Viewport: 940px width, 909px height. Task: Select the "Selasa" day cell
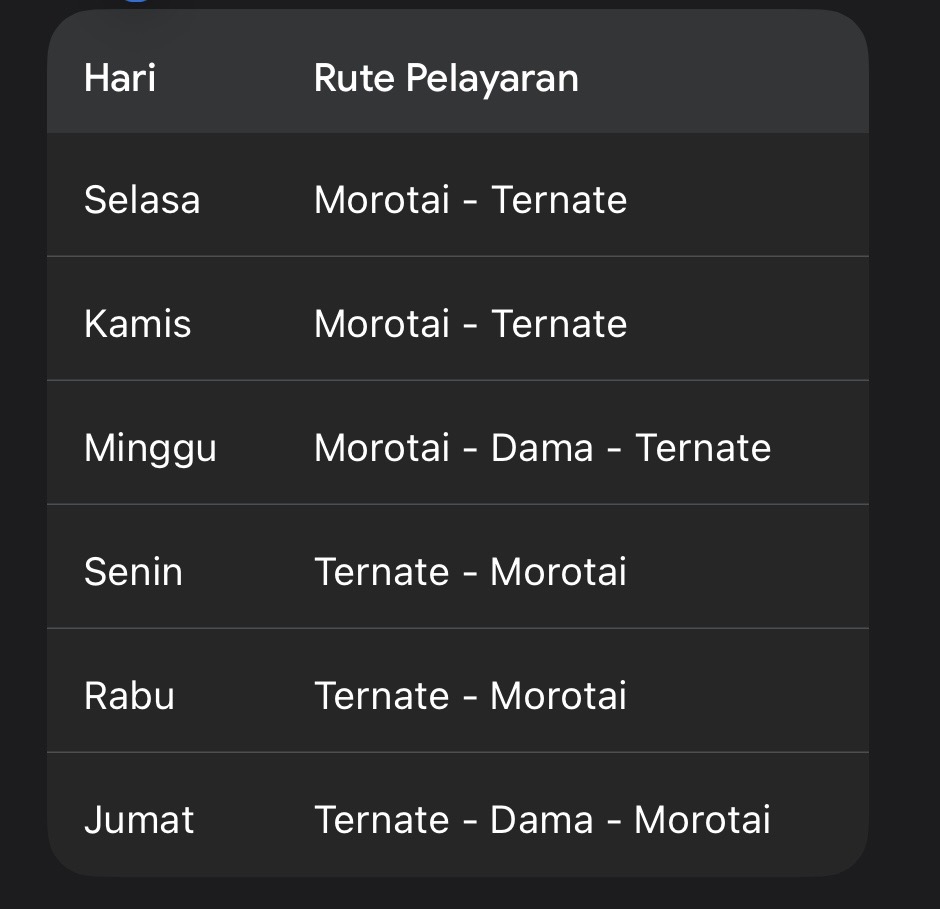tap(142, 200)
